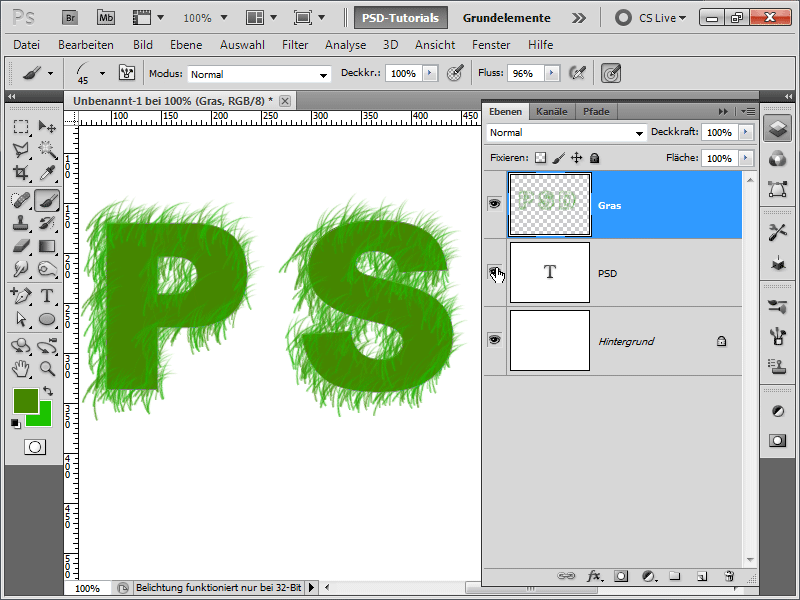This screenshot has width=800, height=600.
Task: Hide the Hintergrund layer
Action: click(494, 340)
